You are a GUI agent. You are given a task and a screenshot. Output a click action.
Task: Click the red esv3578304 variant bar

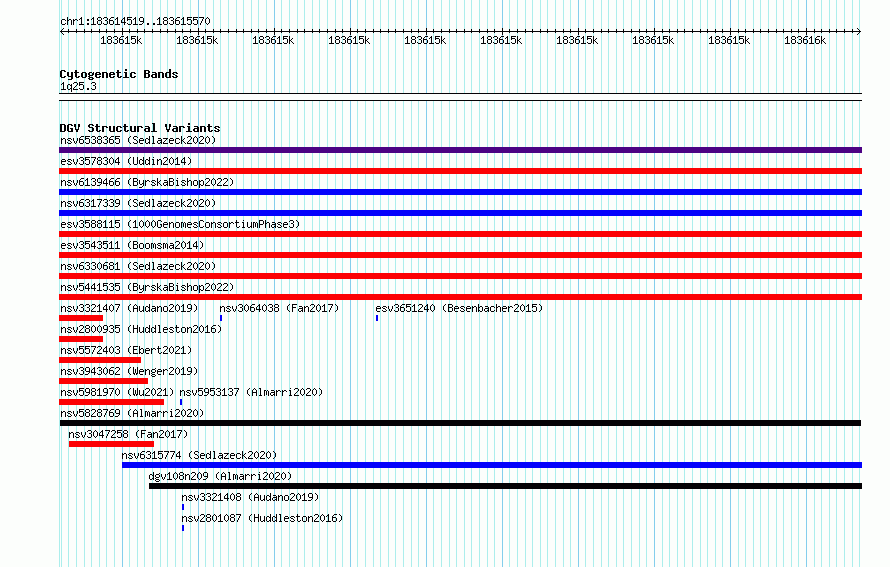click(460, 171)
